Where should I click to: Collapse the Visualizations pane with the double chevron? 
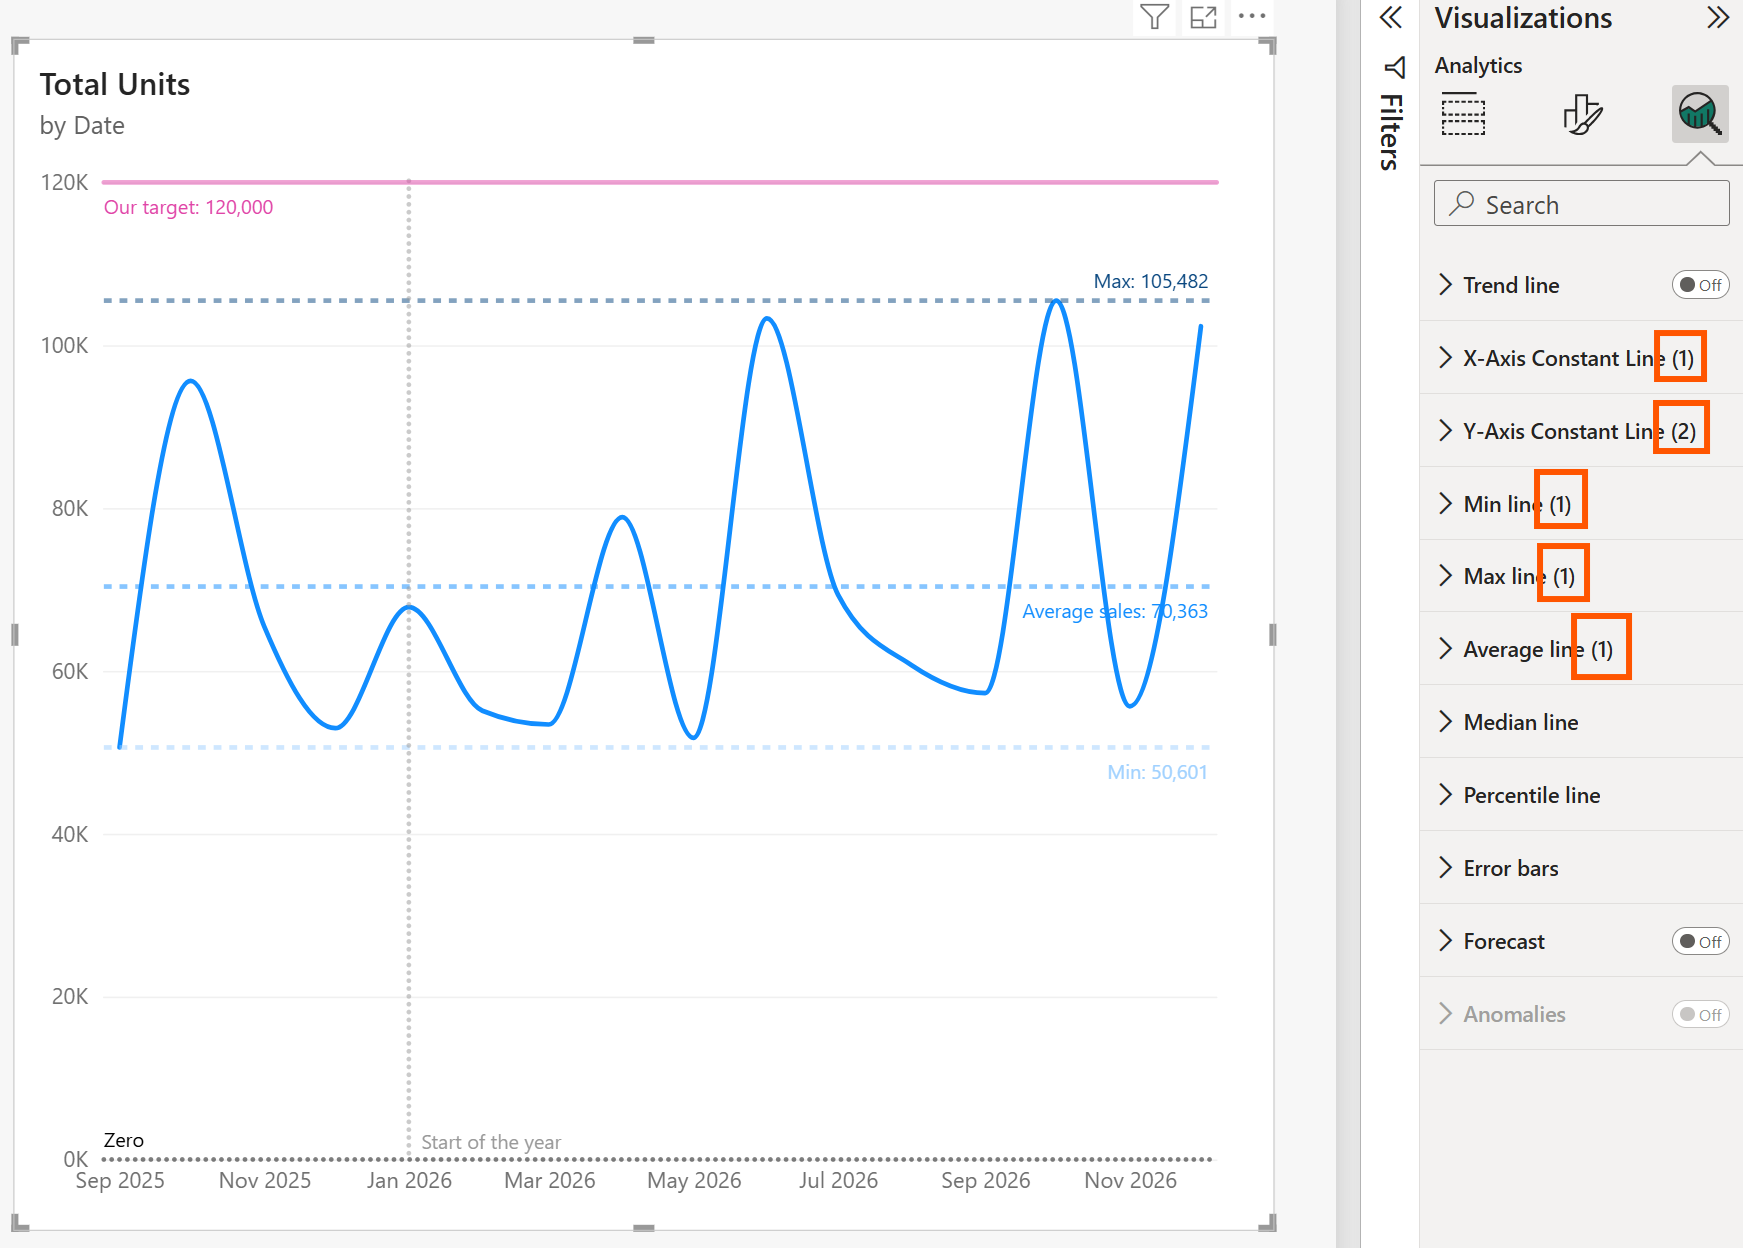point(1390,18)
